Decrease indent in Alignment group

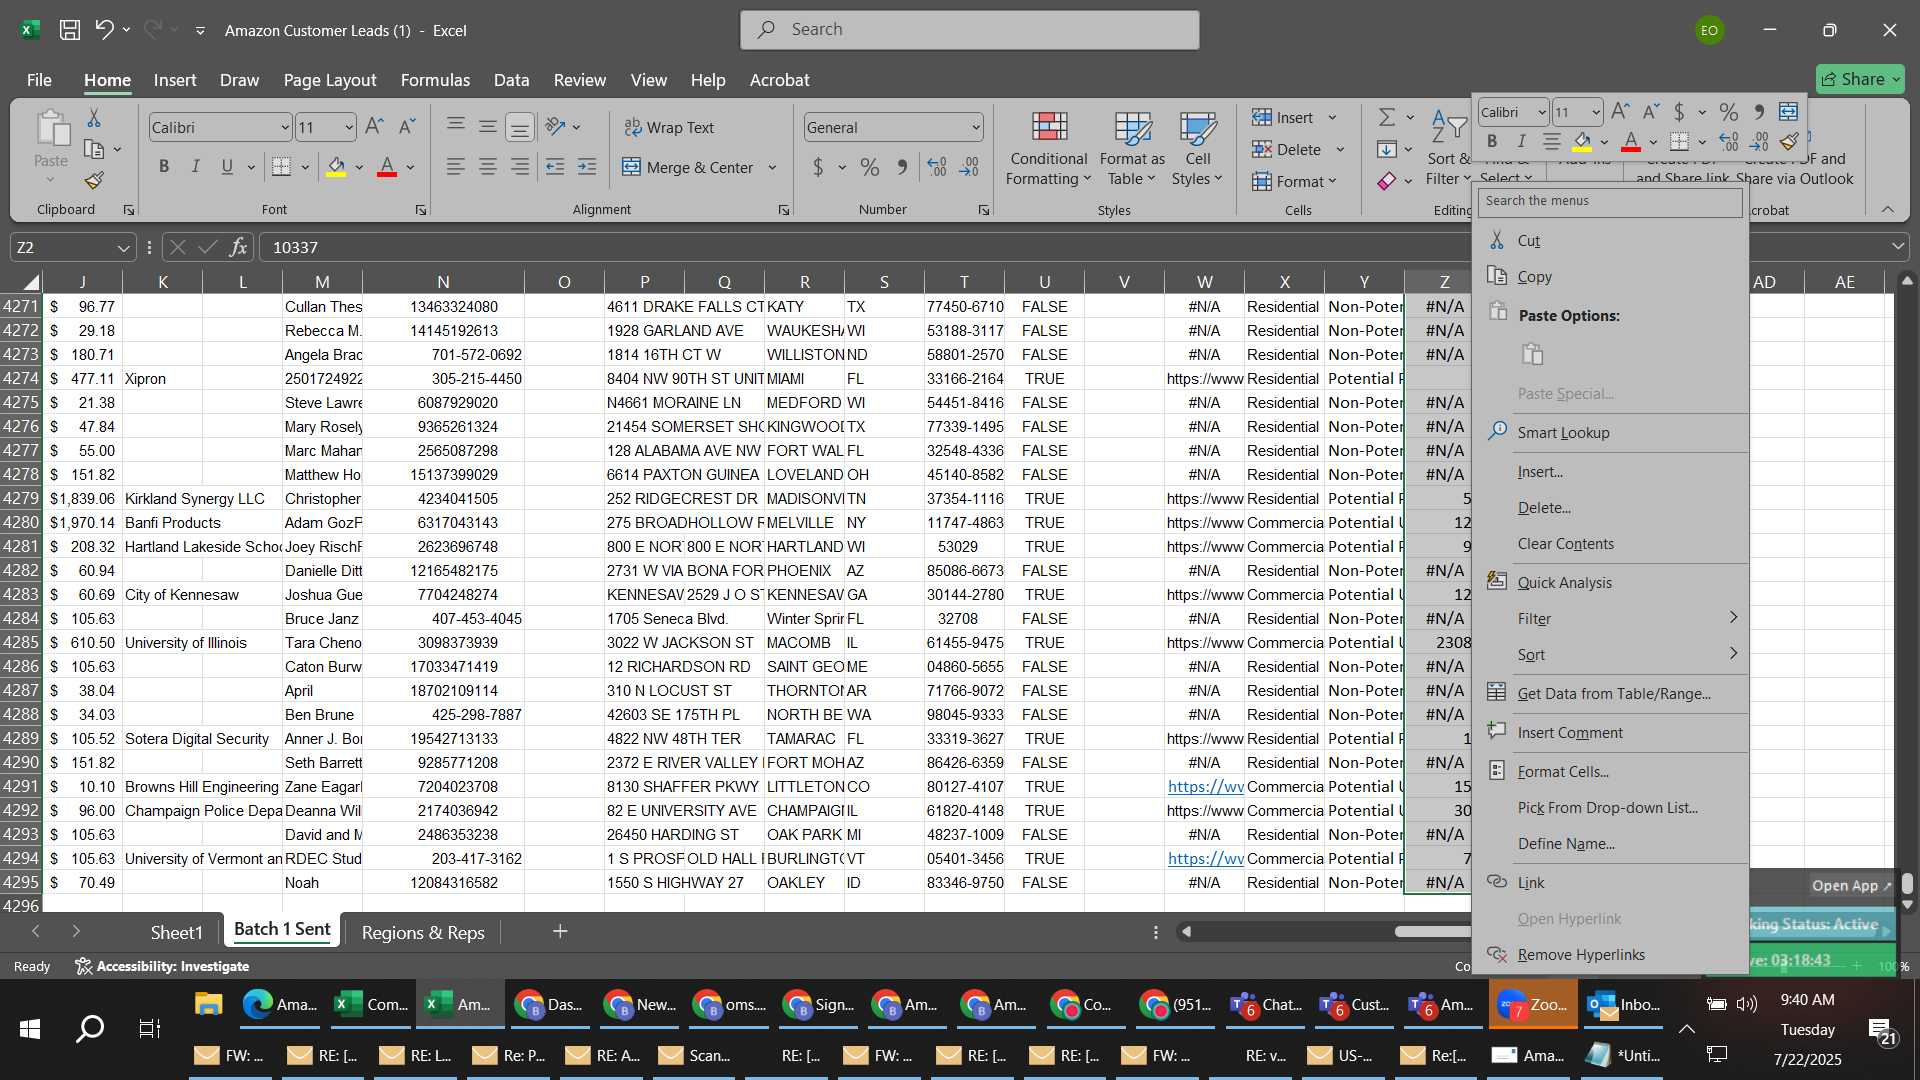(x=555, y=167)
